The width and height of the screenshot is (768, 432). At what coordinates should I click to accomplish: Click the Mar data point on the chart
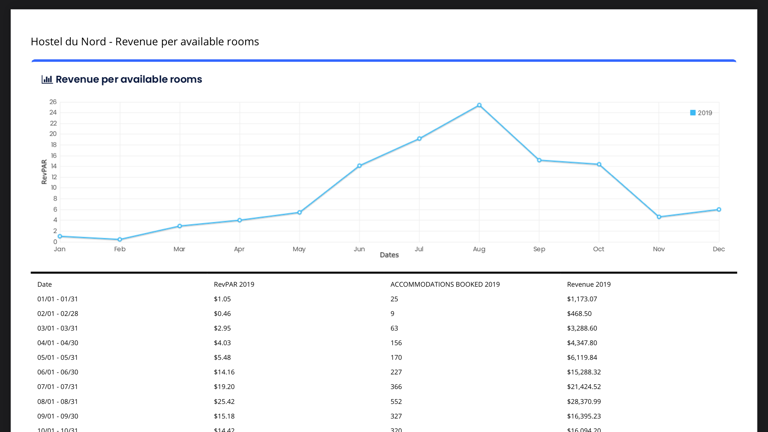coord(180,226)
